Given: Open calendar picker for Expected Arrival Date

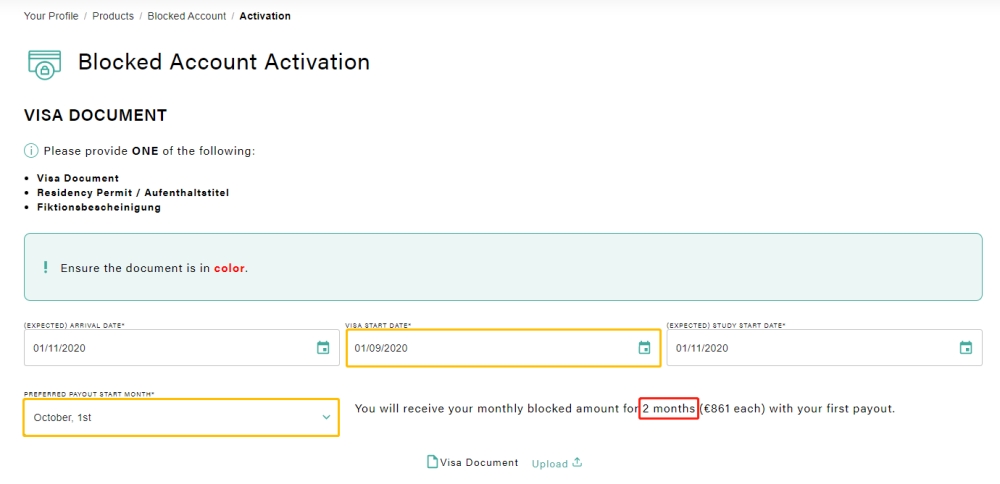Looking at the screenshot, I should click(x=323, y=348).
